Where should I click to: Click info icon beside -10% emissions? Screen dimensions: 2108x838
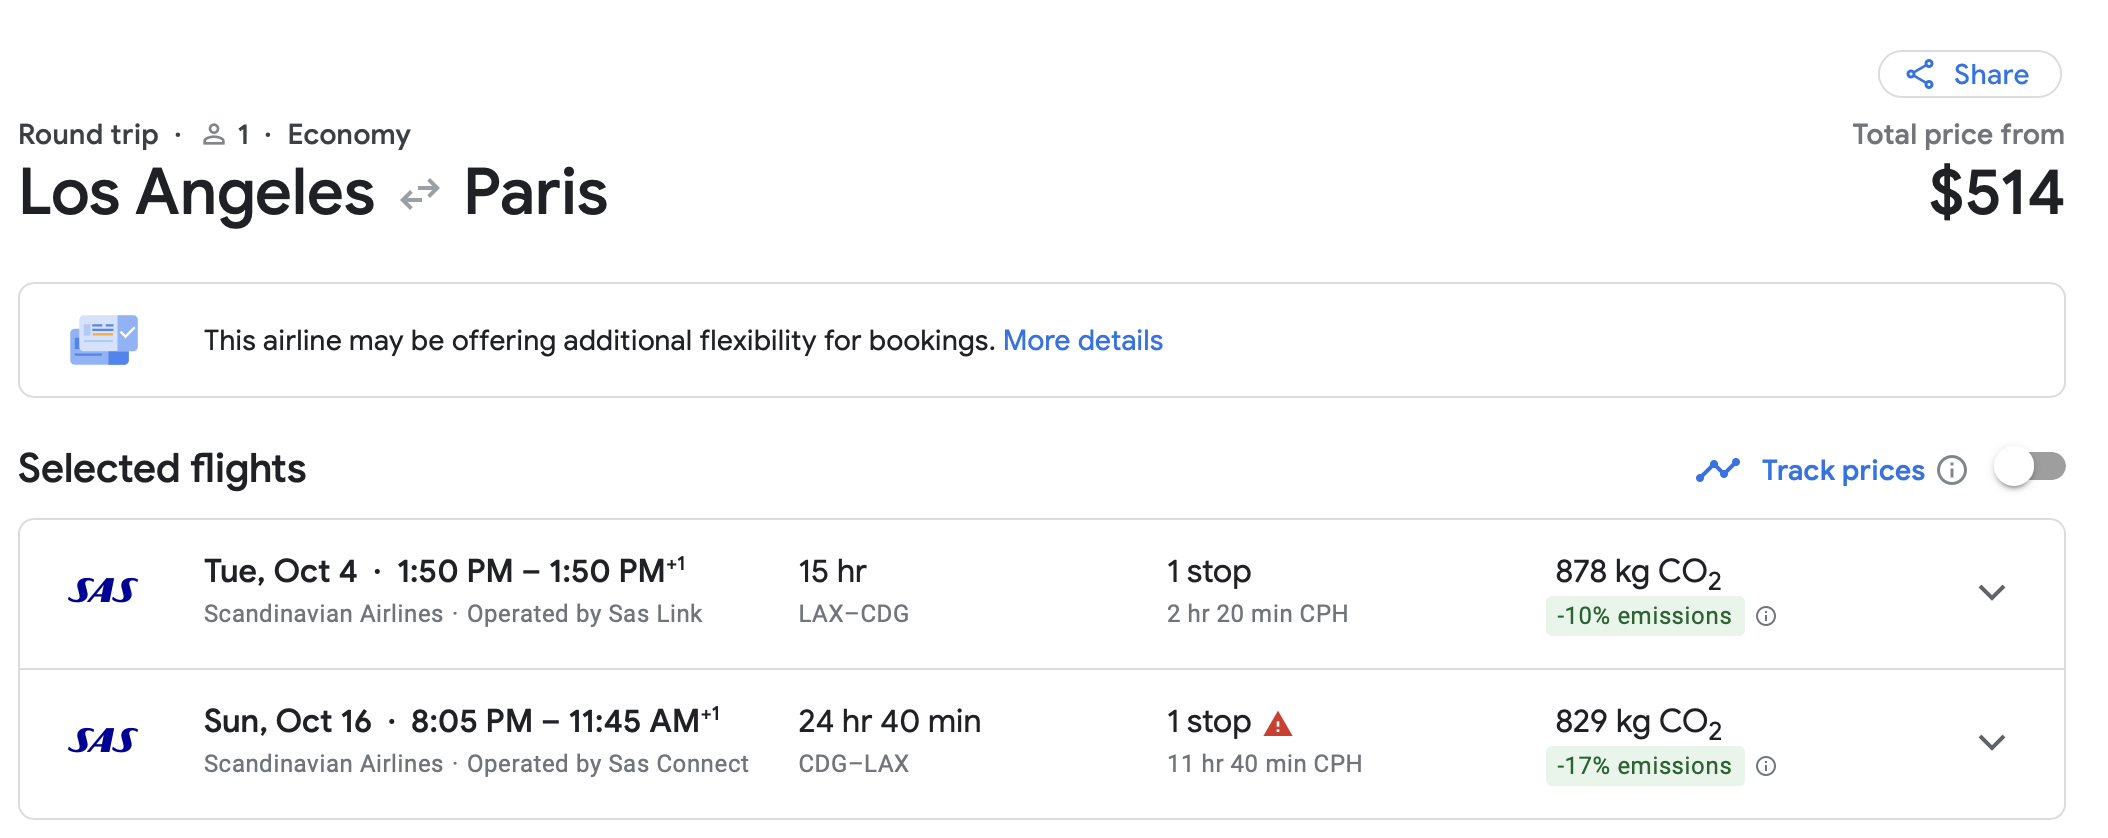pyautogui.click(x=1766, y=616)
